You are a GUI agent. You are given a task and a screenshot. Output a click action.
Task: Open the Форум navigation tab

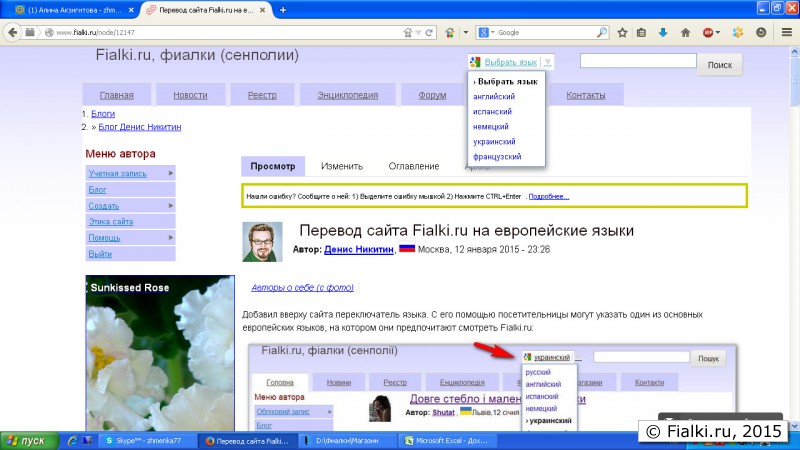click(x=432, y=95)
